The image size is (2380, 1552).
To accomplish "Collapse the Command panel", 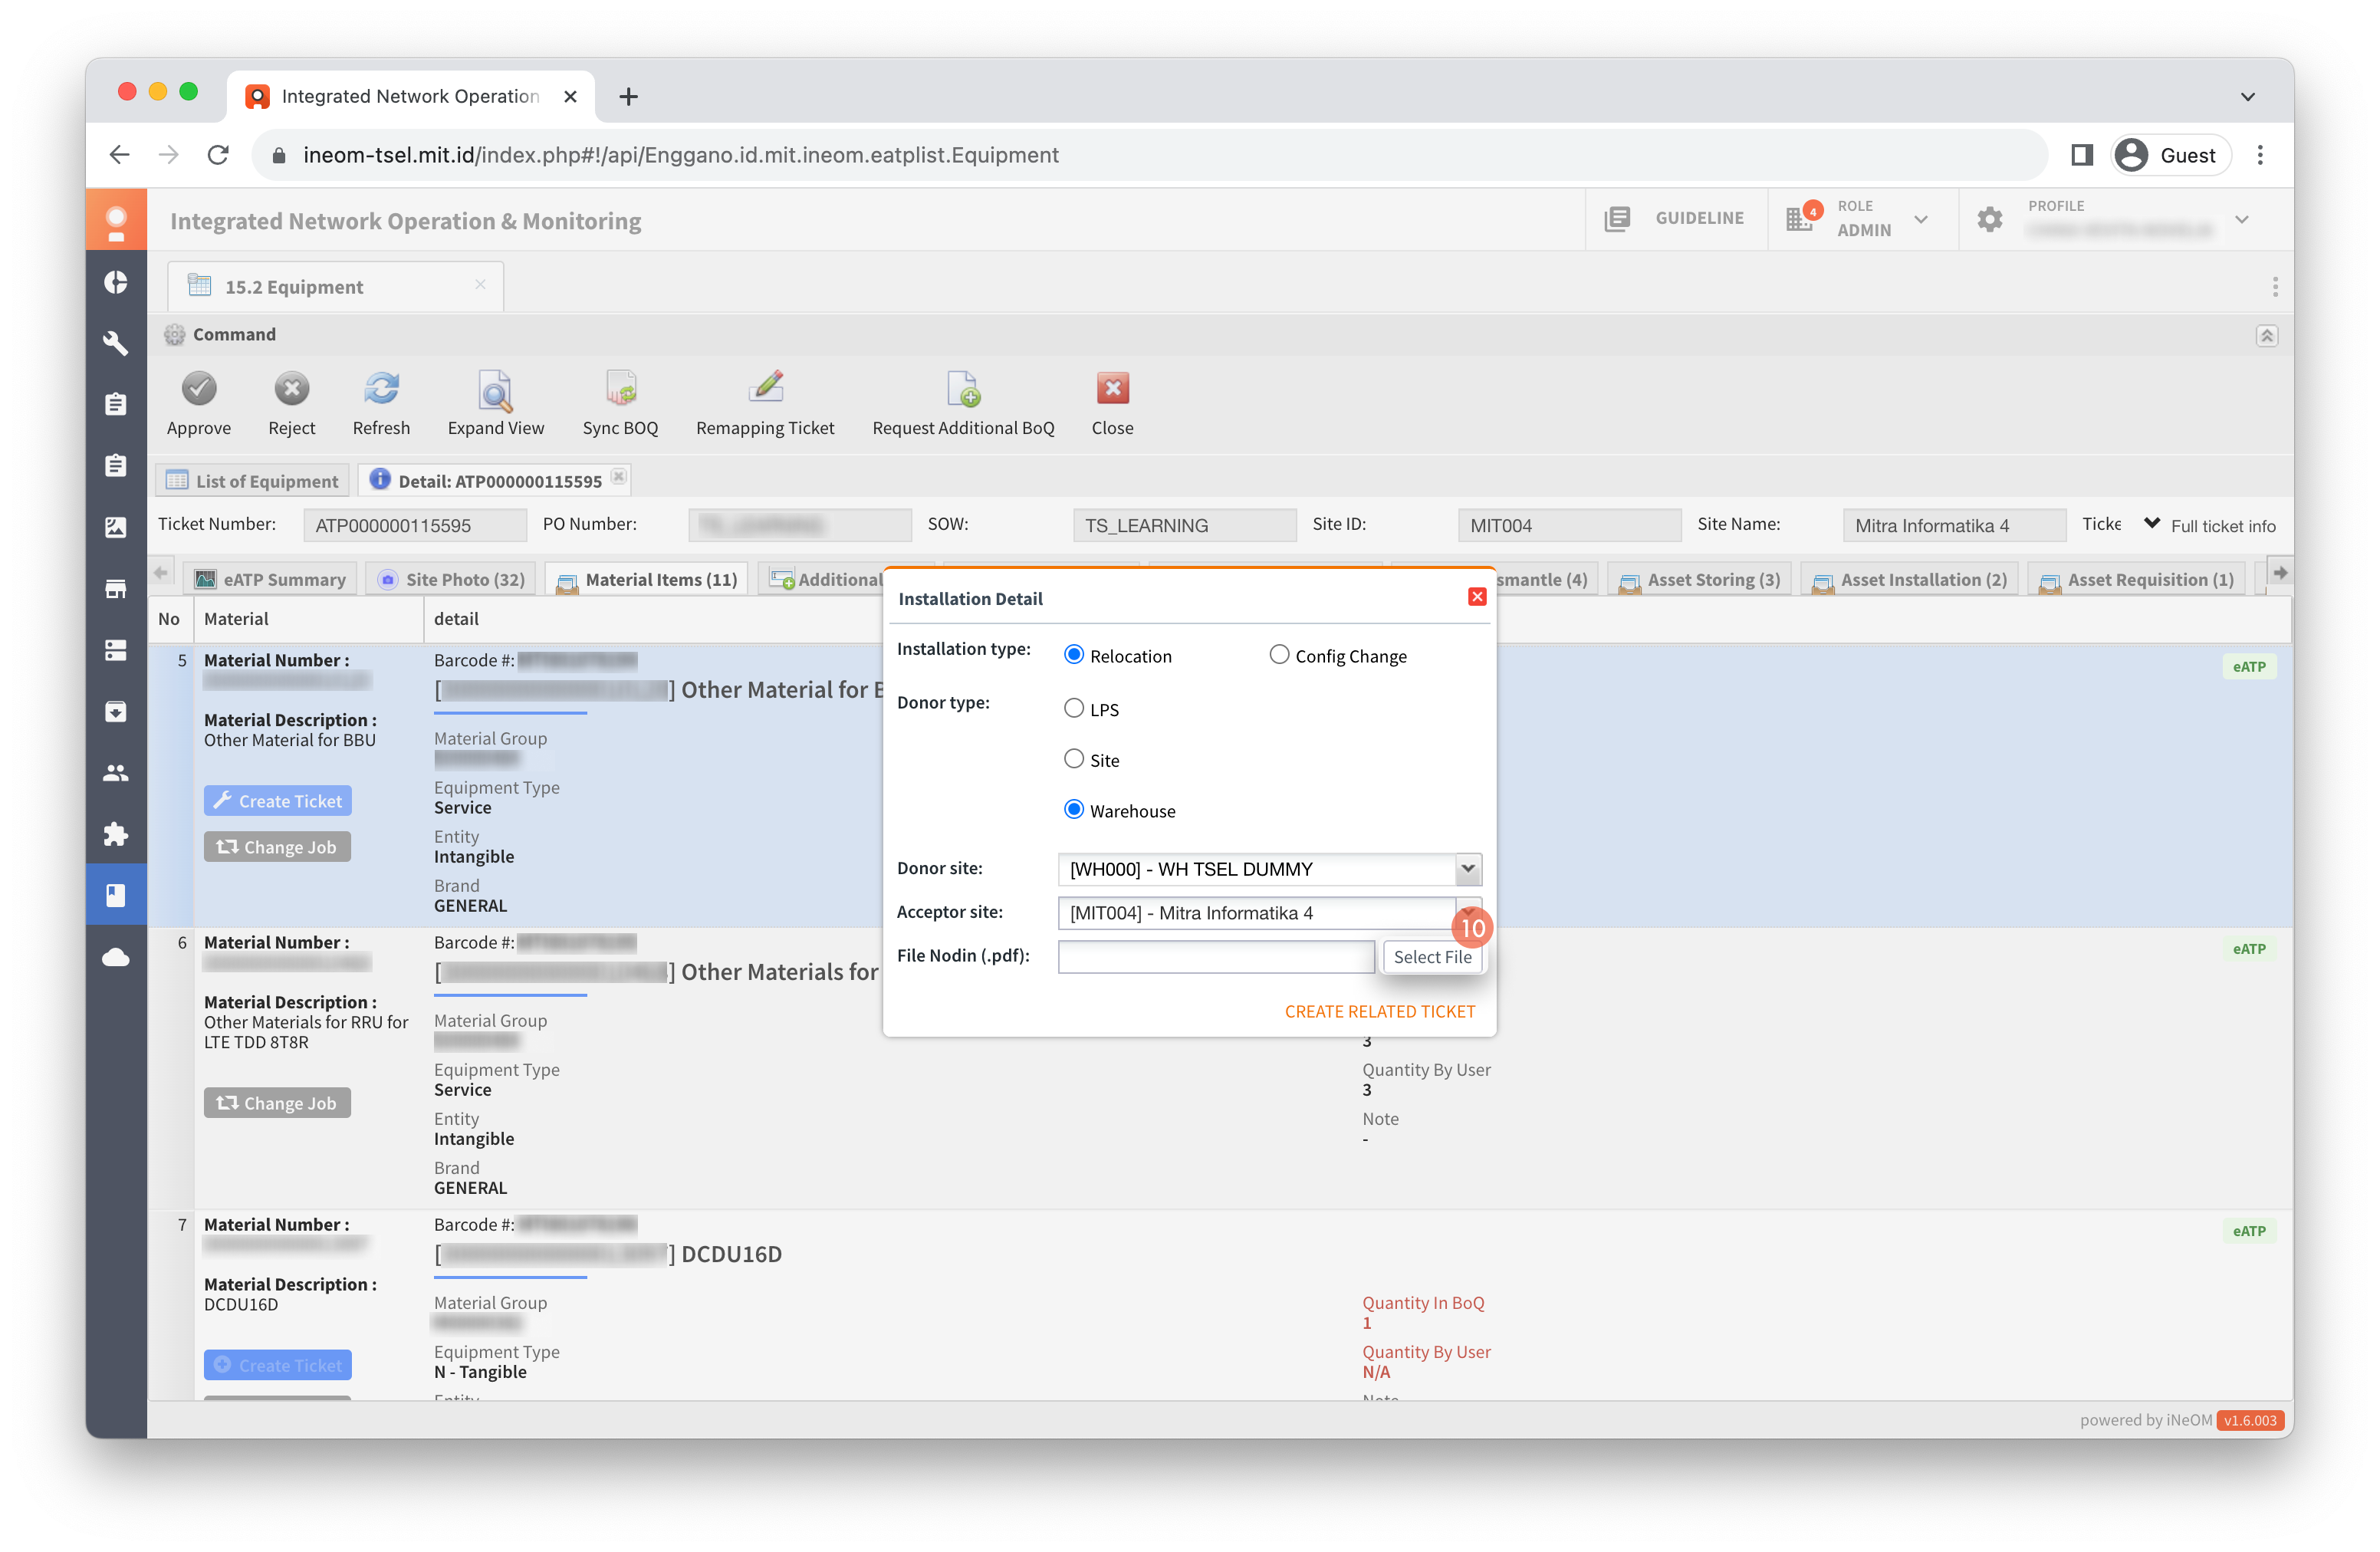I will (x=2266, y=335).
